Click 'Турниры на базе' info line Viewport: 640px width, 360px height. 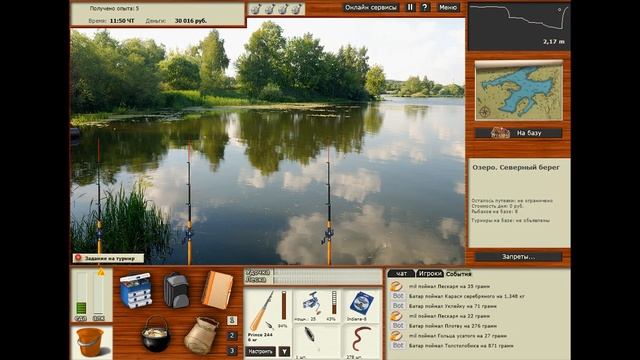(511, 220)
